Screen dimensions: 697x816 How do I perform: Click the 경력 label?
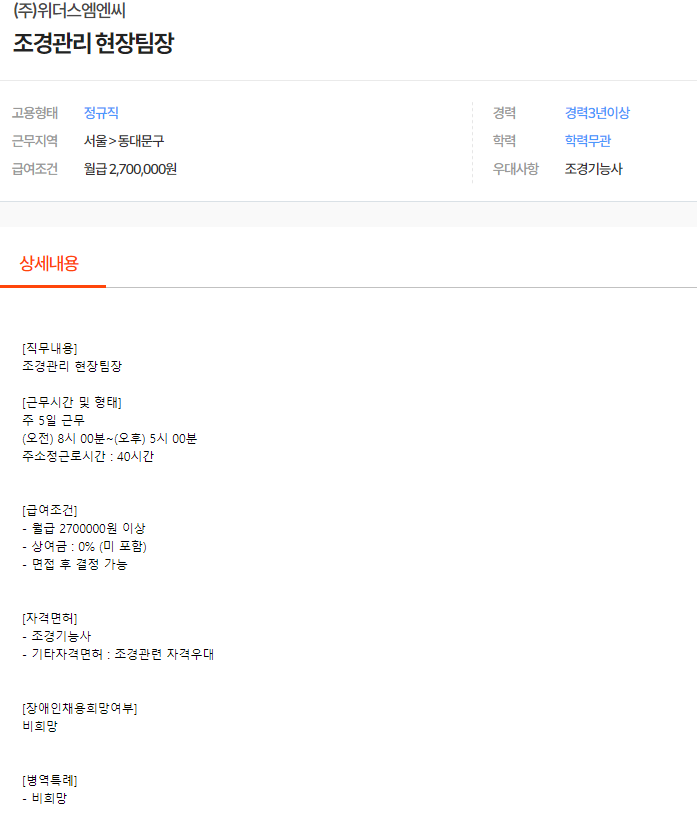504,113
